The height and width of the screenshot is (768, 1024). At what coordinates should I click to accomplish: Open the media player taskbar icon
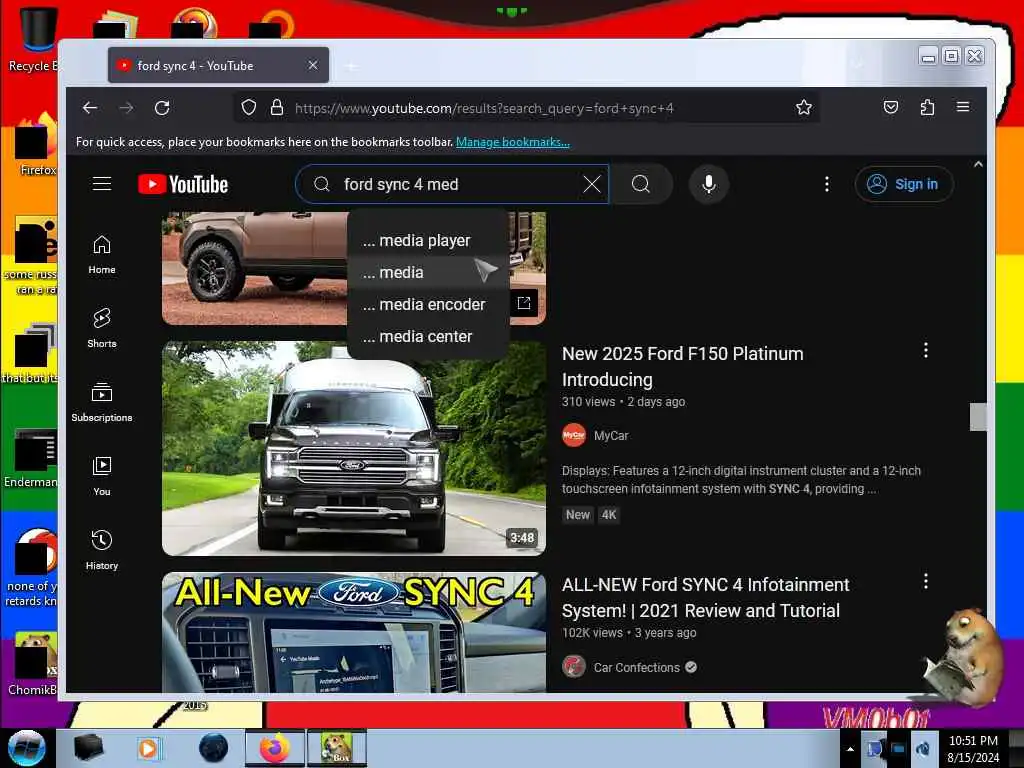click(x=148, y=748)
